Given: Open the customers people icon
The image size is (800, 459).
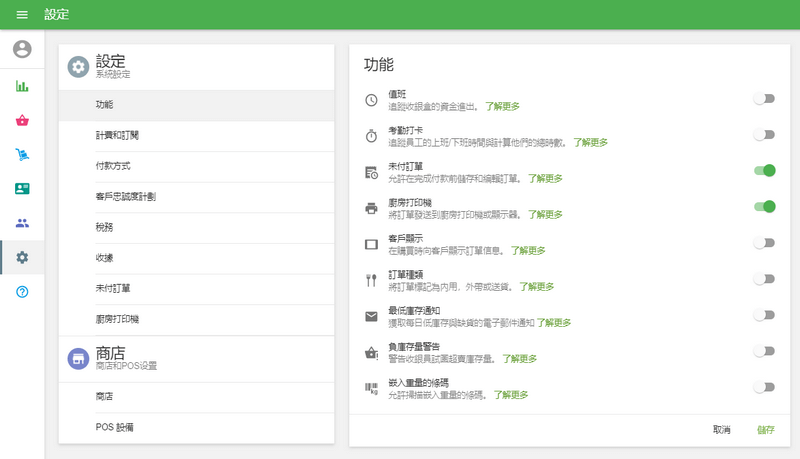Looking at the screenshot, I should 22,223.
